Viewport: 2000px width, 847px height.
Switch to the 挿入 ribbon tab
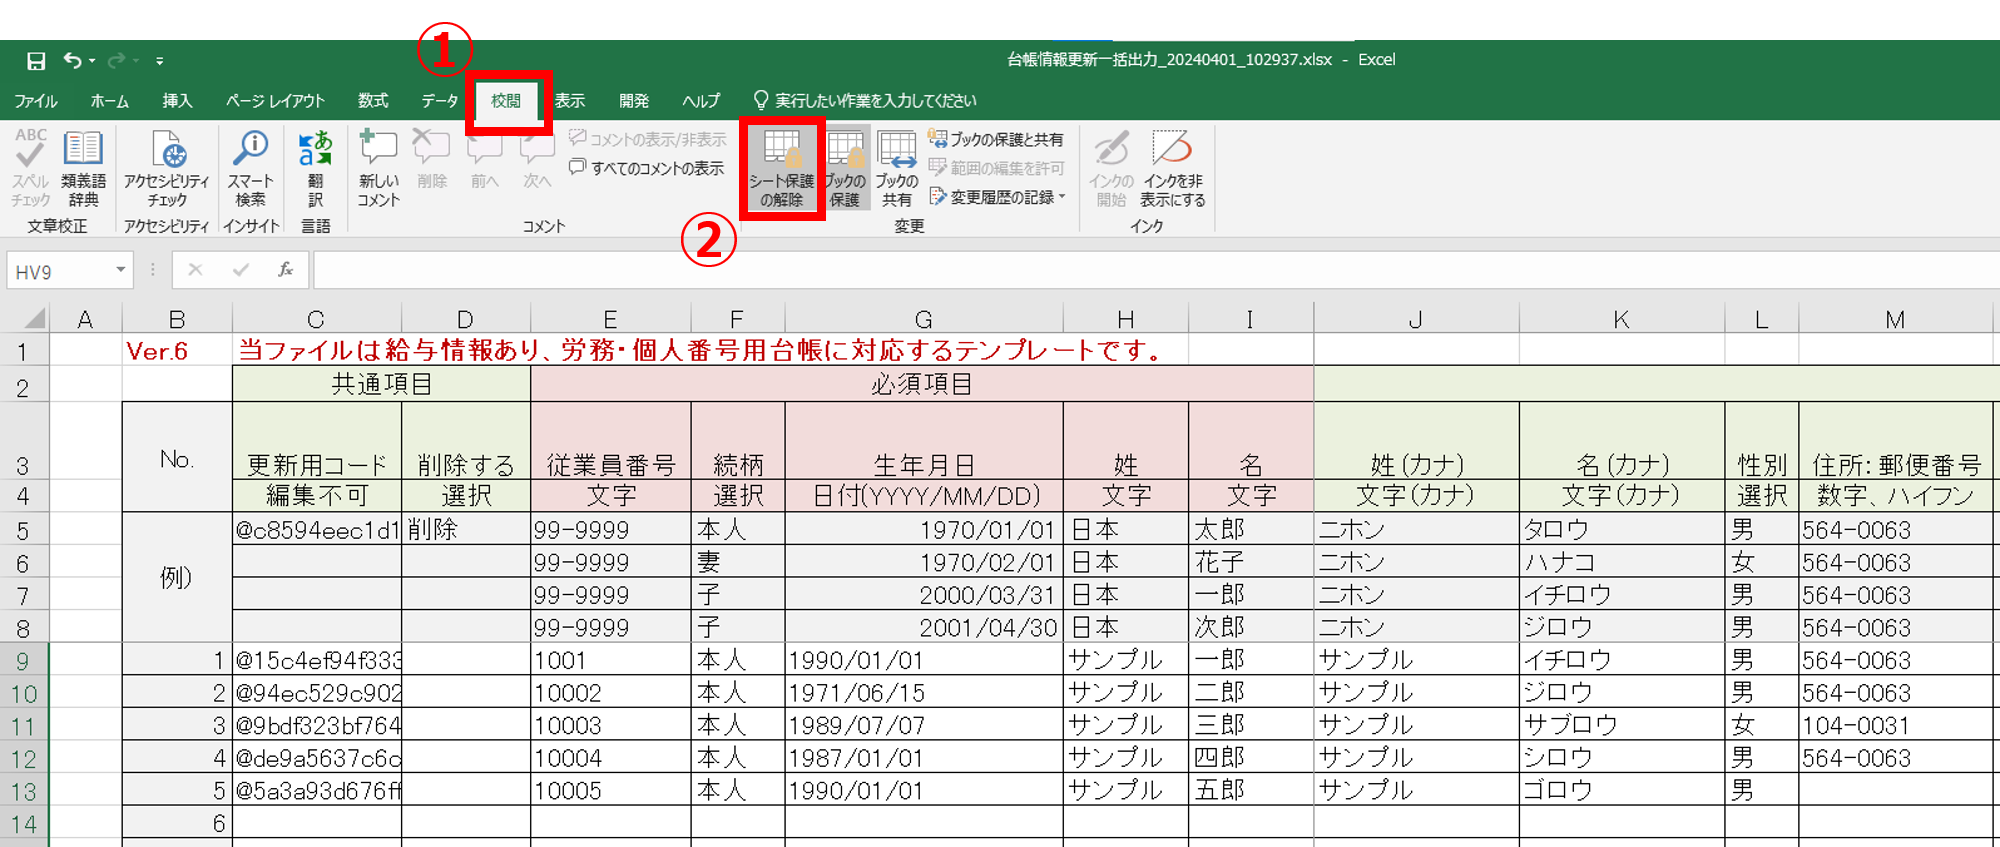coord(177,101)
